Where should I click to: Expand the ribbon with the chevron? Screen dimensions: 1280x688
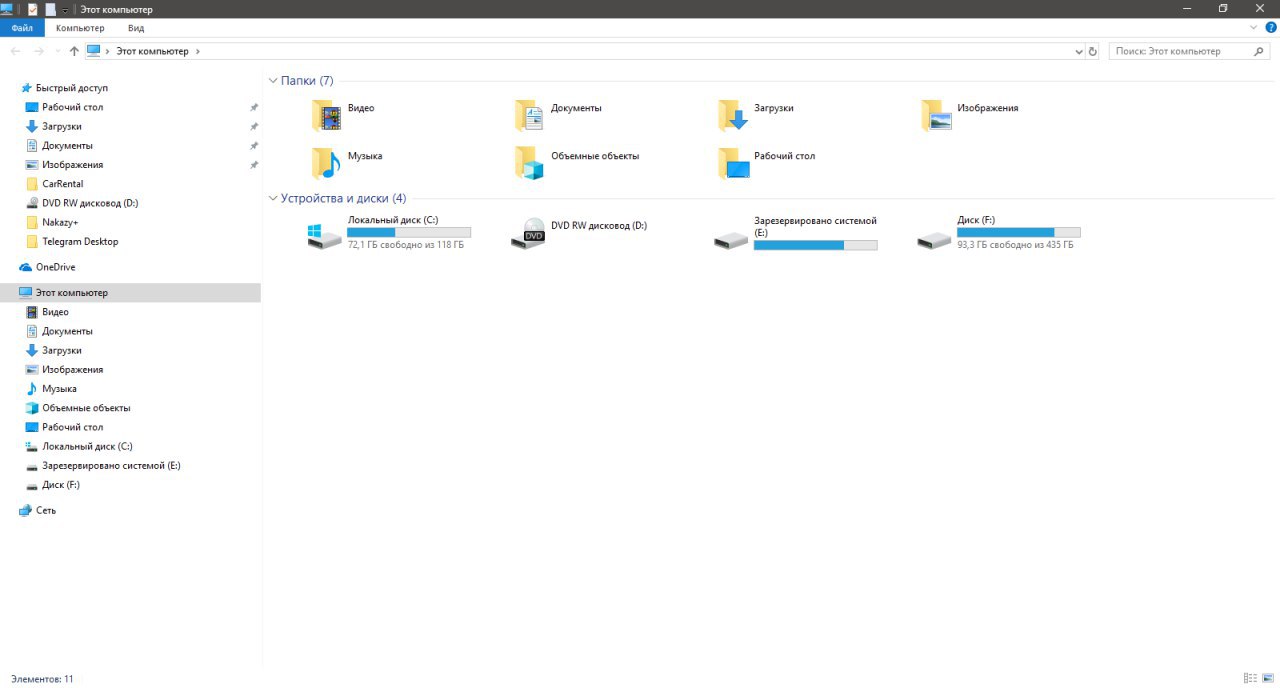(1255, 28)
